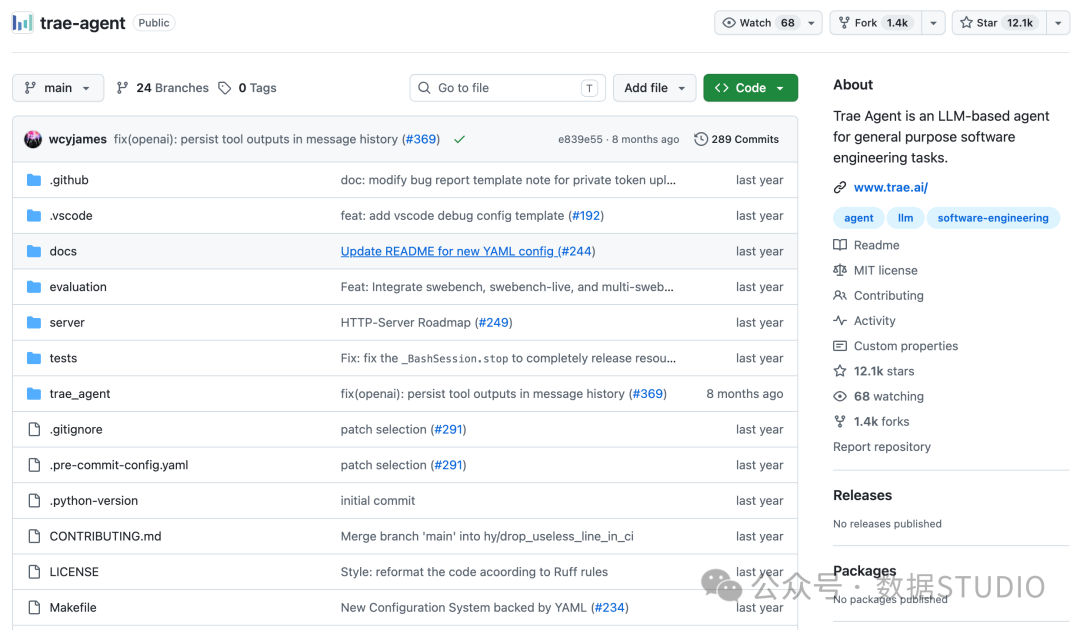Star the trae-agent repository
The width and height of the screenshot is (1080, 630).
click(999, 23)
